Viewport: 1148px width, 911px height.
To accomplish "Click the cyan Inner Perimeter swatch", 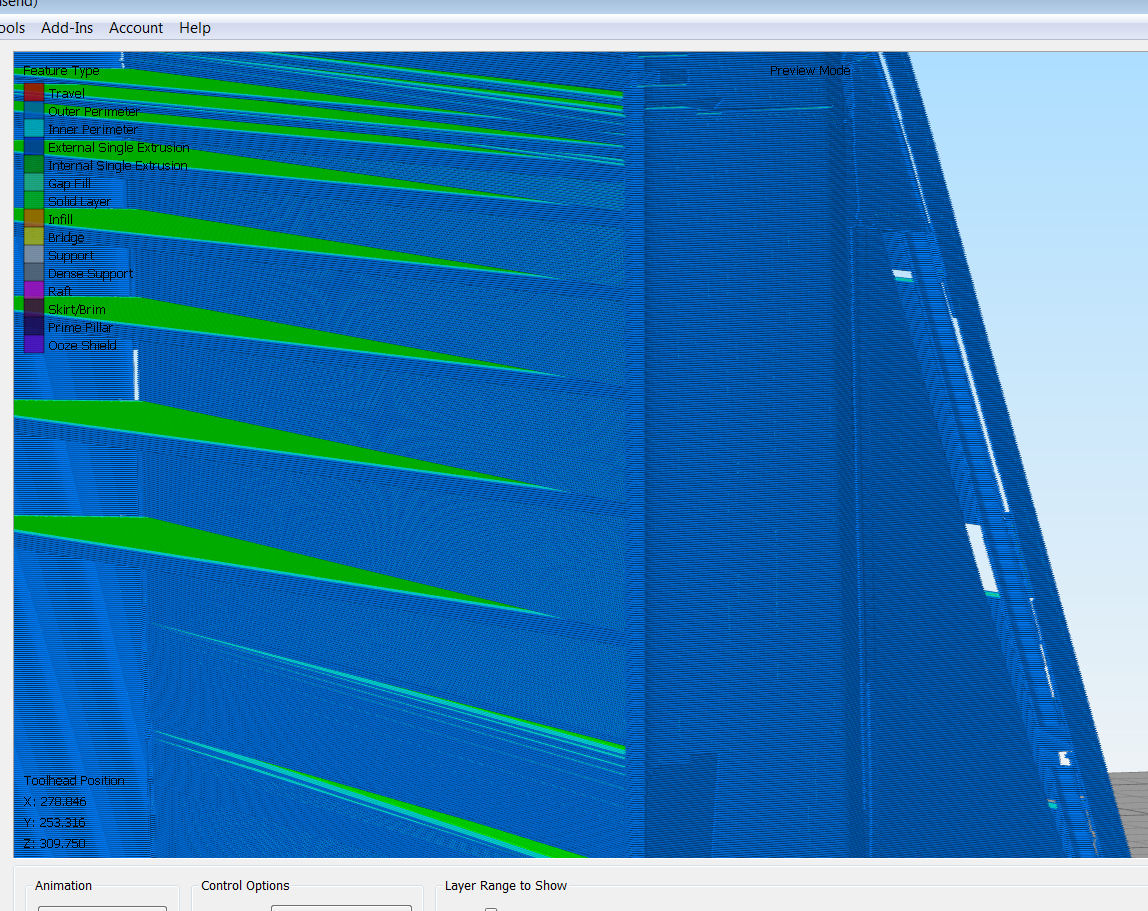I will tap(34, 128).
